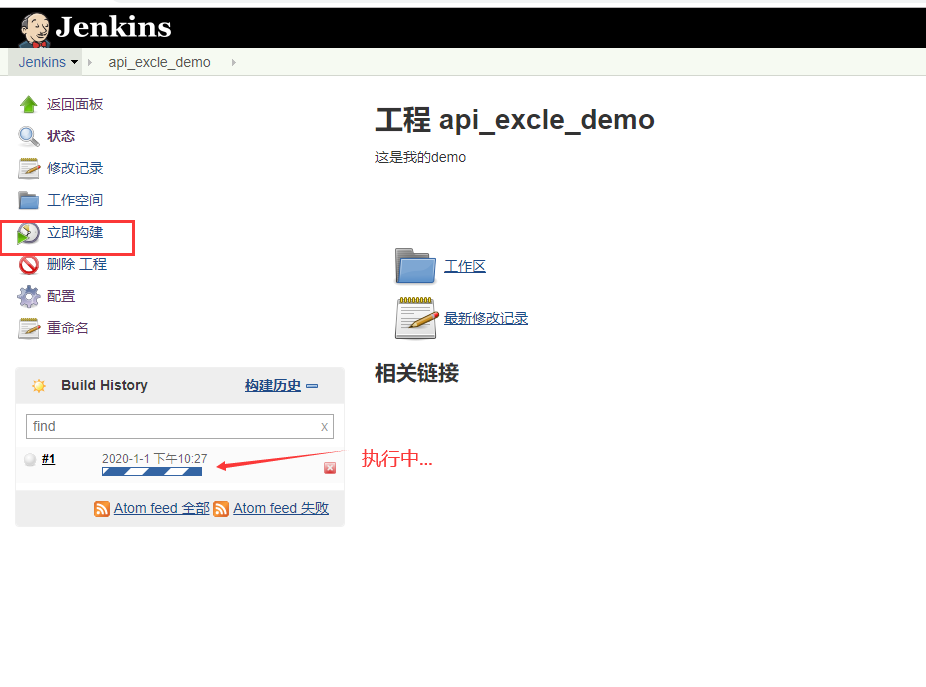This screenshot has width=926, height=687.
Task: Click the notepad 修改记录 icon
Action: click(28, 168)
